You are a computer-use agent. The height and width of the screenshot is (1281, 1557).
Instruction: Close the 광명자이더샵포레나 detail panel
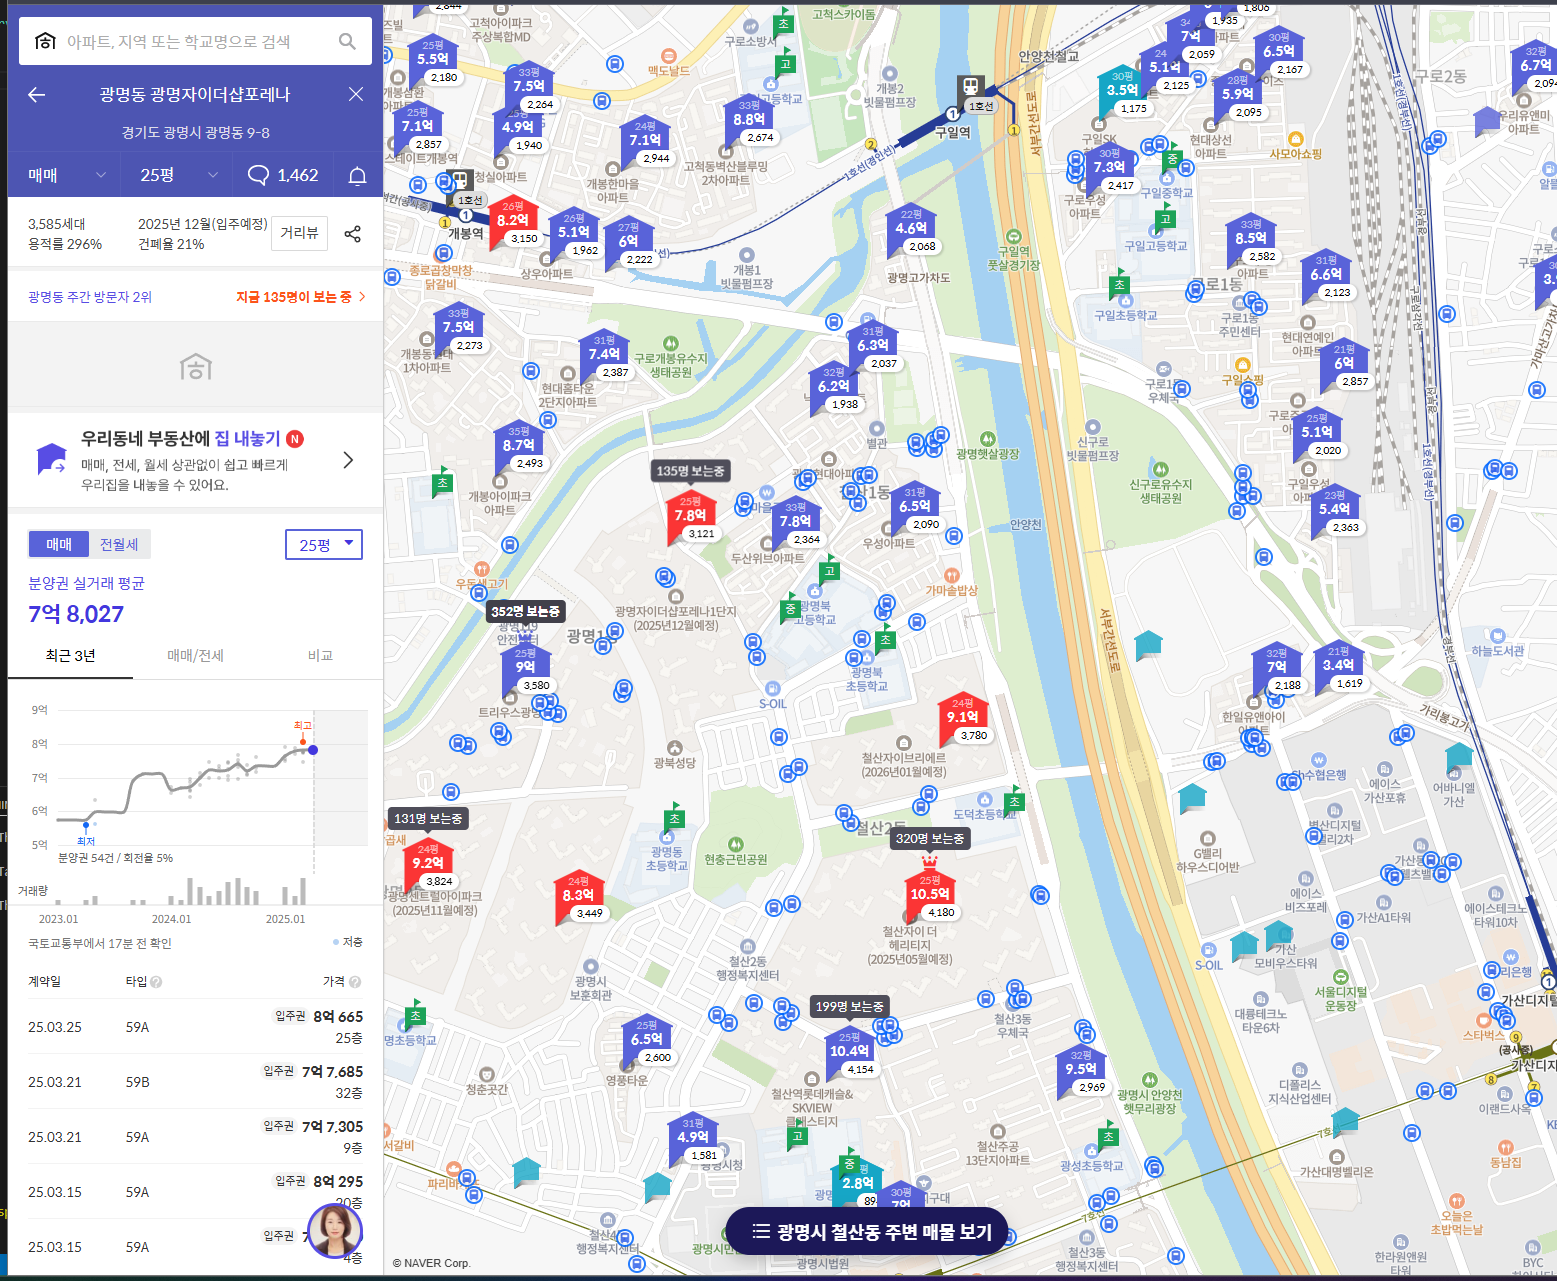pyautogui.click(x=356, y=94)
